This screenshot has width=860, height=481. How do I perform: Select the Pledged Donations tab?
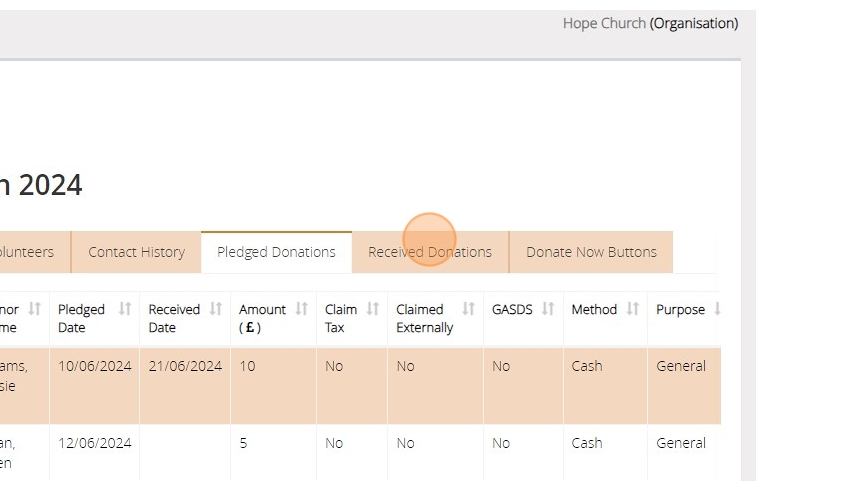pos(276,252)
